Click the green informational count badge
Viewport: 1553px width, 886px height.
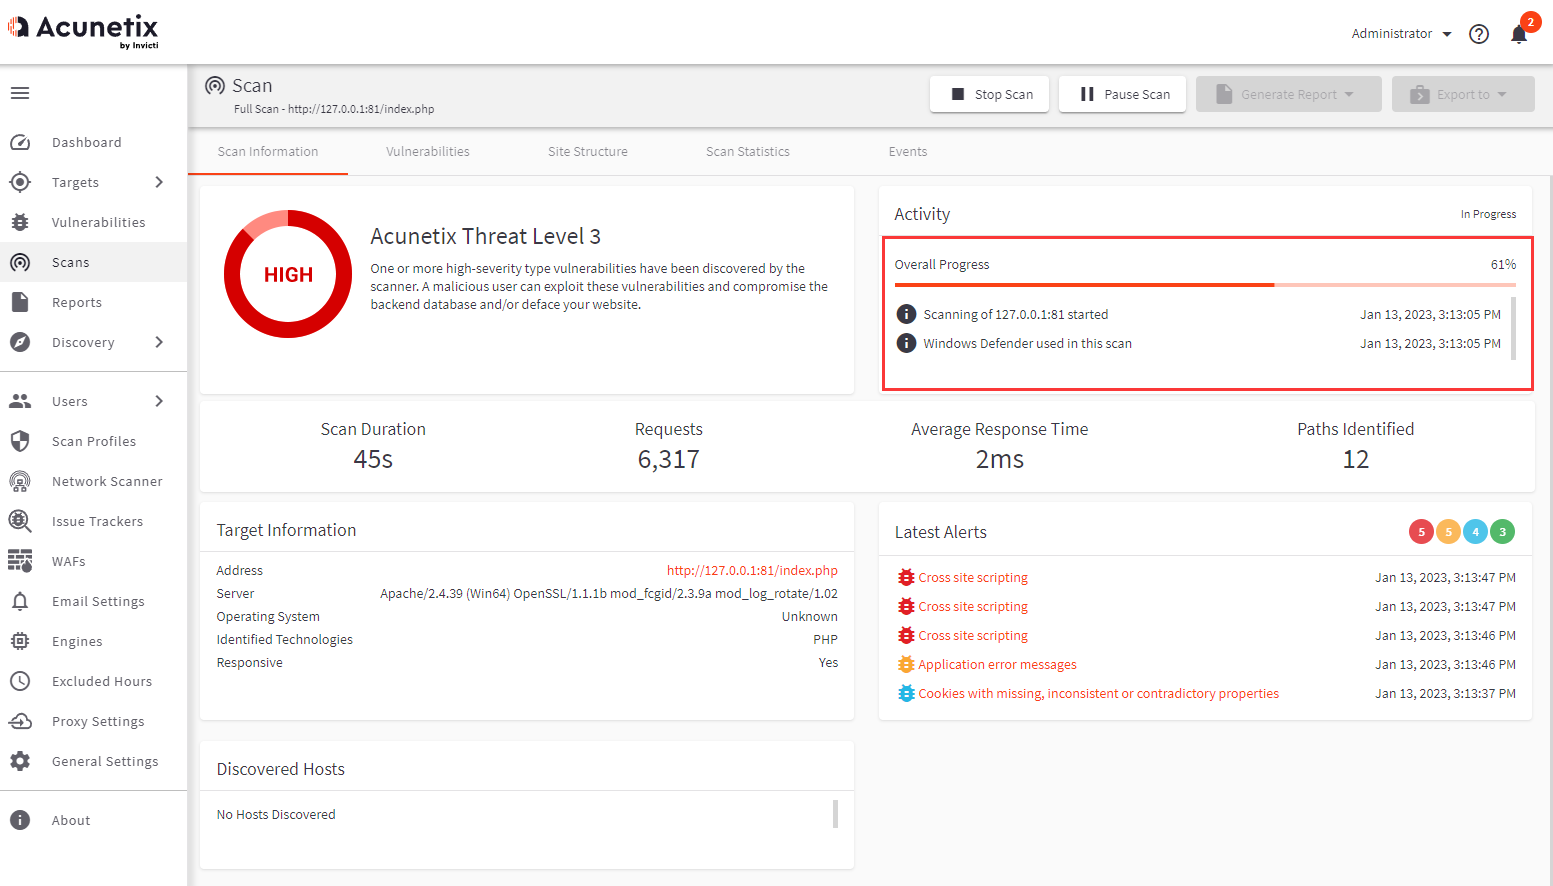pos(1502,532)
